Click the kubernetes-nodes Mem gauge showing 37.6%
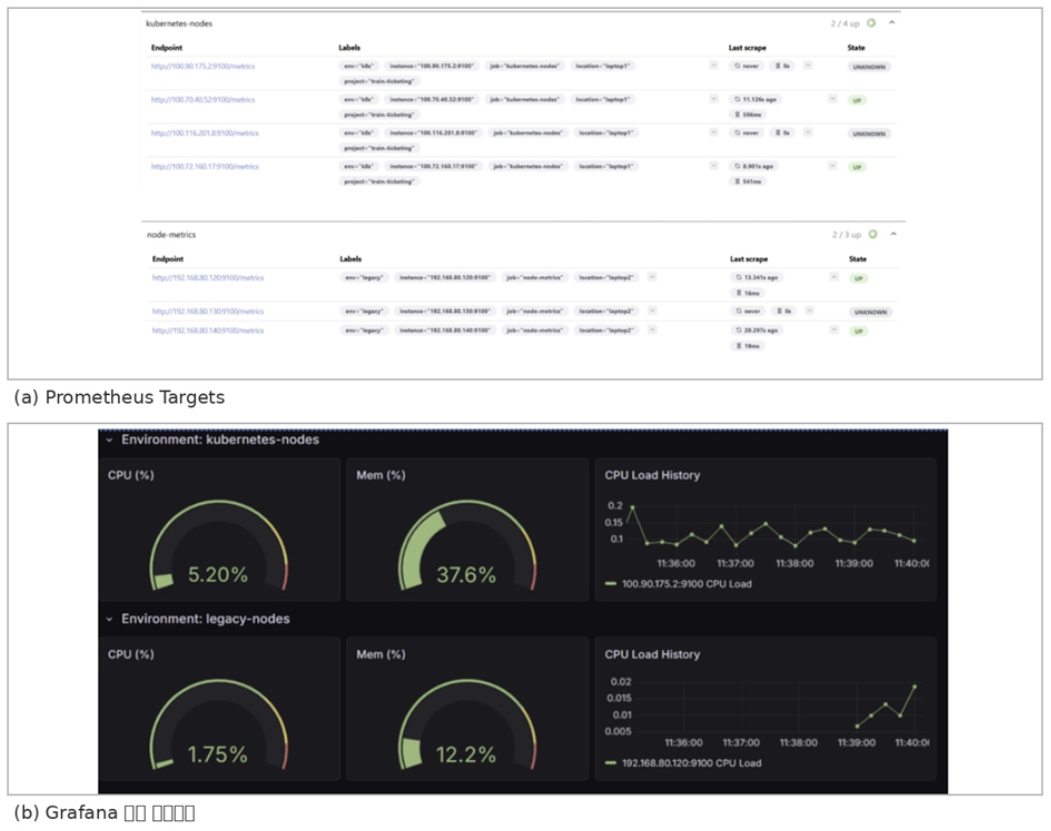 pyautogui.click(x=466, y=550)
